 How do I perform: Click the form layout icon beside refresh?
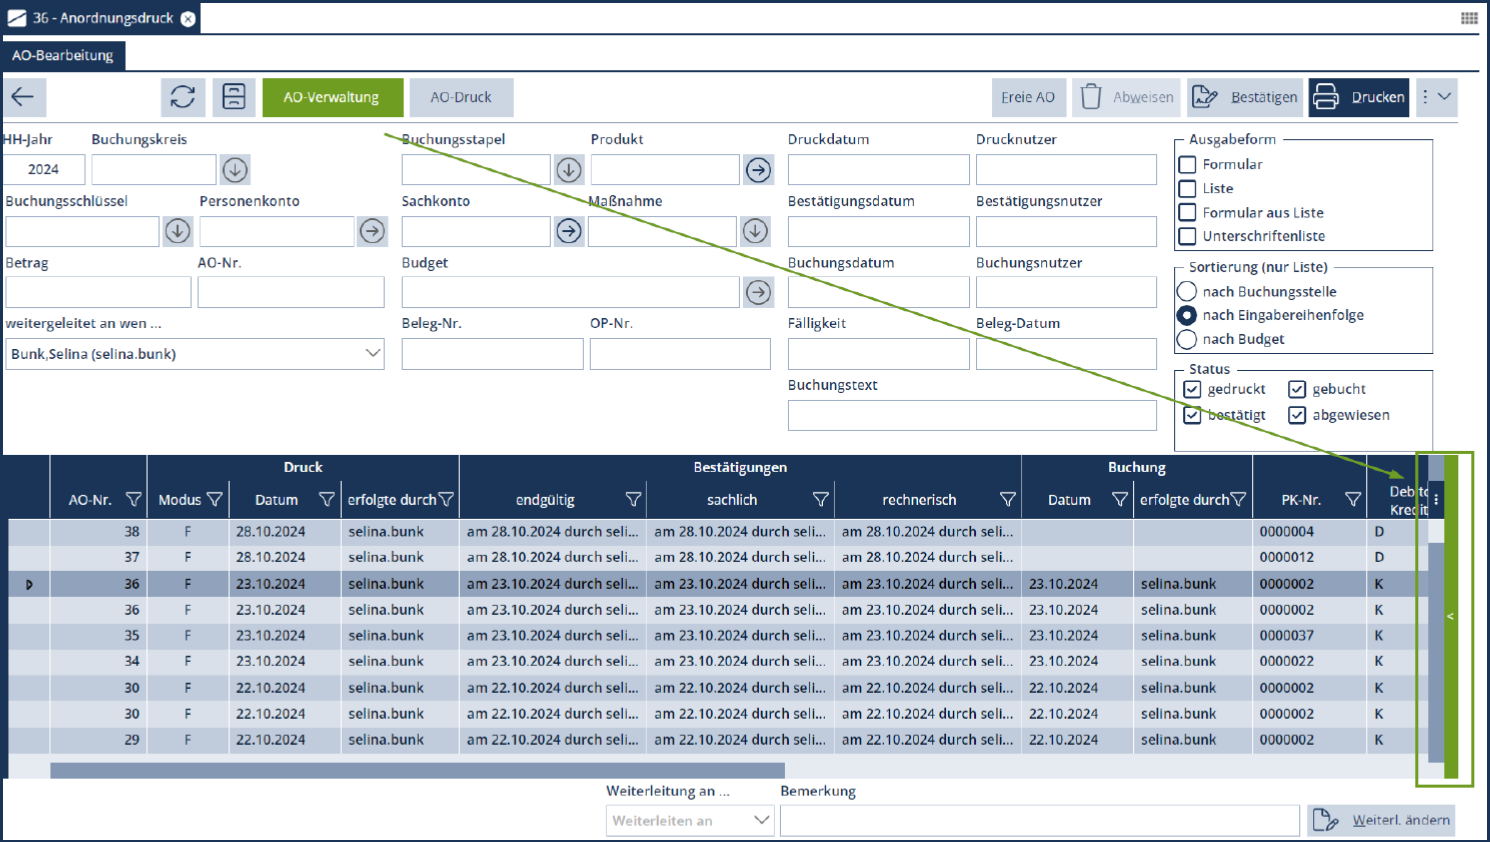point(234,97)
